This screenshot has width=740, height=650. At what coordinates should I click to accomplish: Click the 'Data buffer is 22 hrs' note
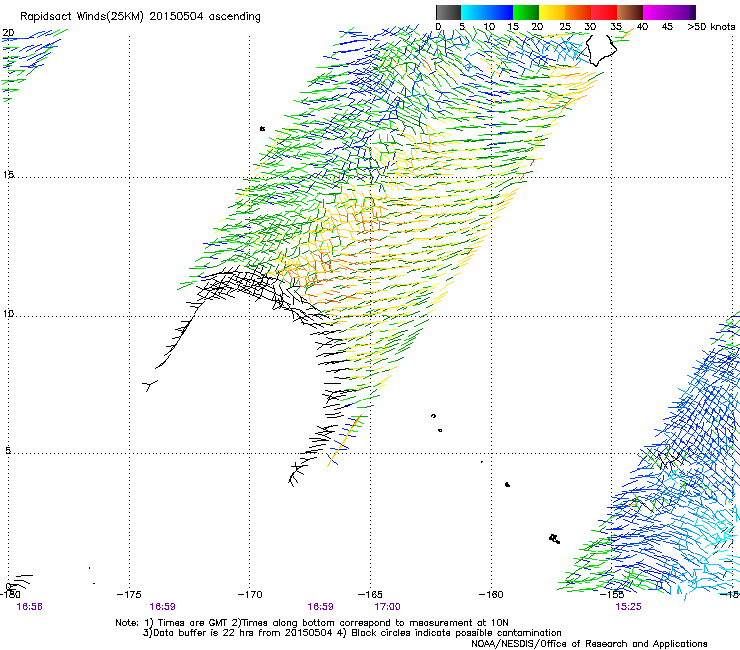[352, 633]
